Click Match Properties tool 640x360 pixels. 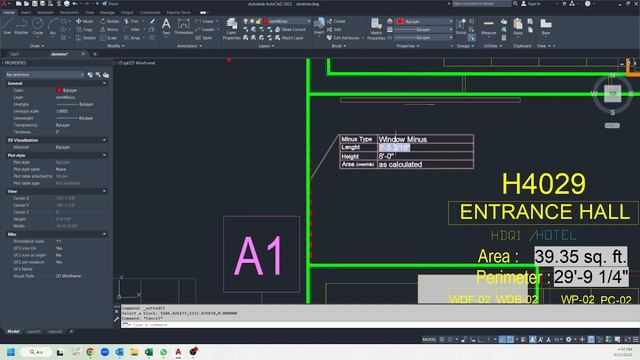(x=376, y=29)
